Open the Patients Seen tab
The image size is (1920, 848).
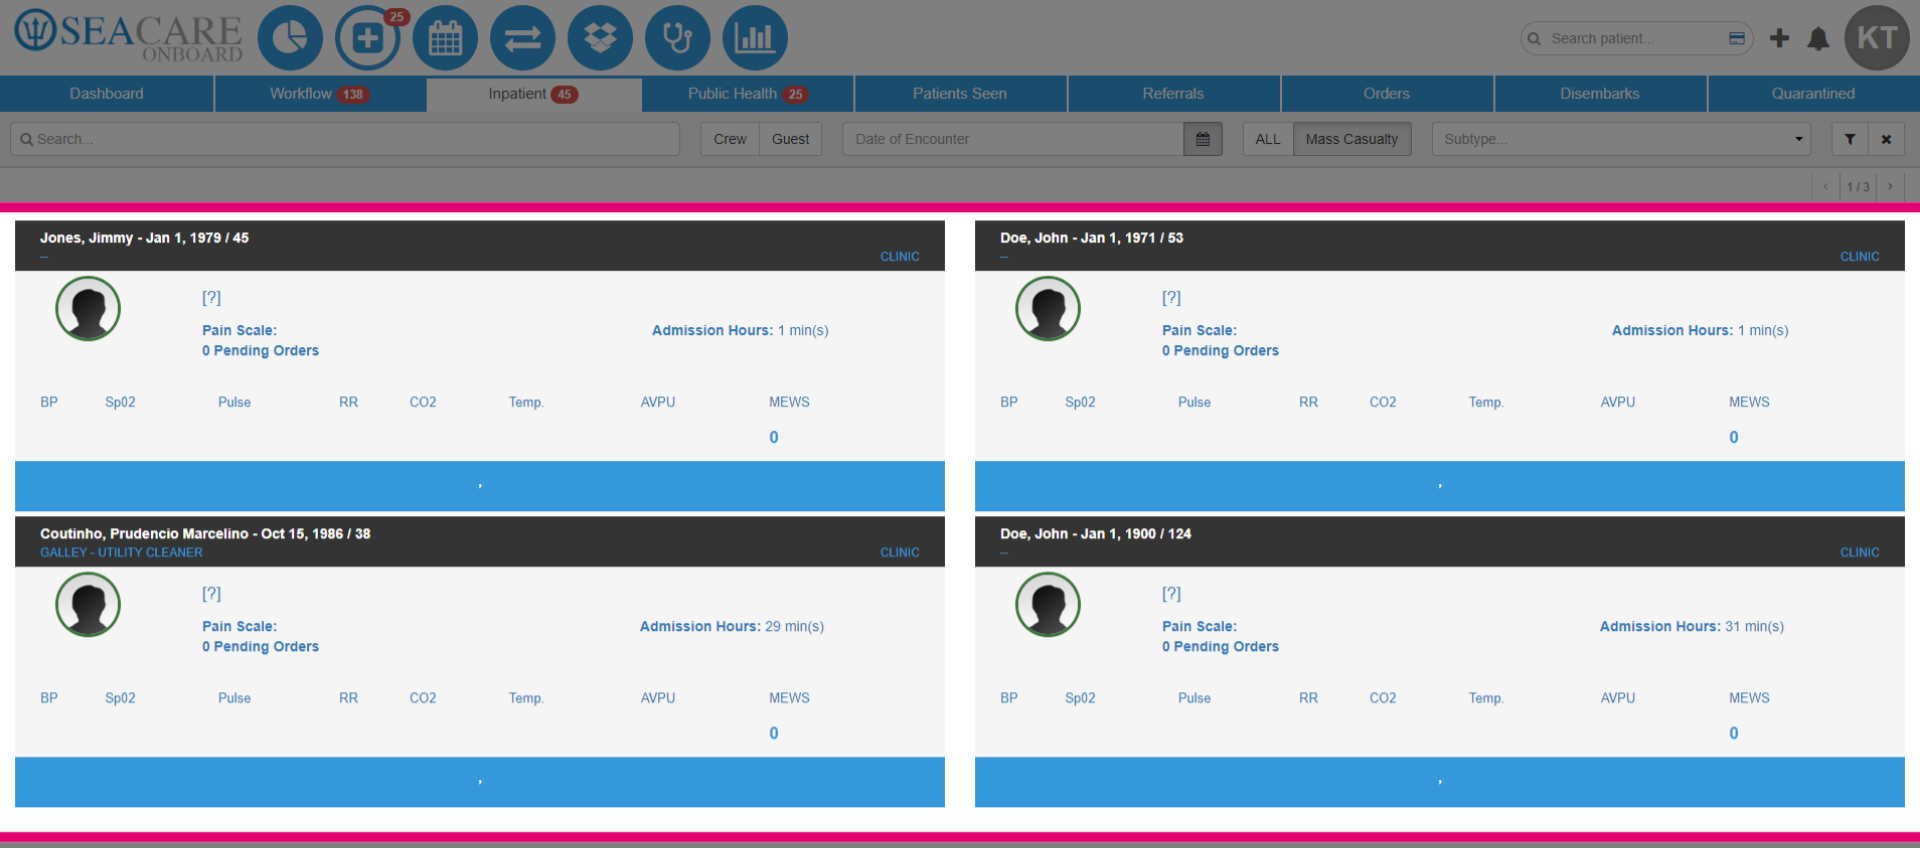pyautogui.click(x=960, y=93)
